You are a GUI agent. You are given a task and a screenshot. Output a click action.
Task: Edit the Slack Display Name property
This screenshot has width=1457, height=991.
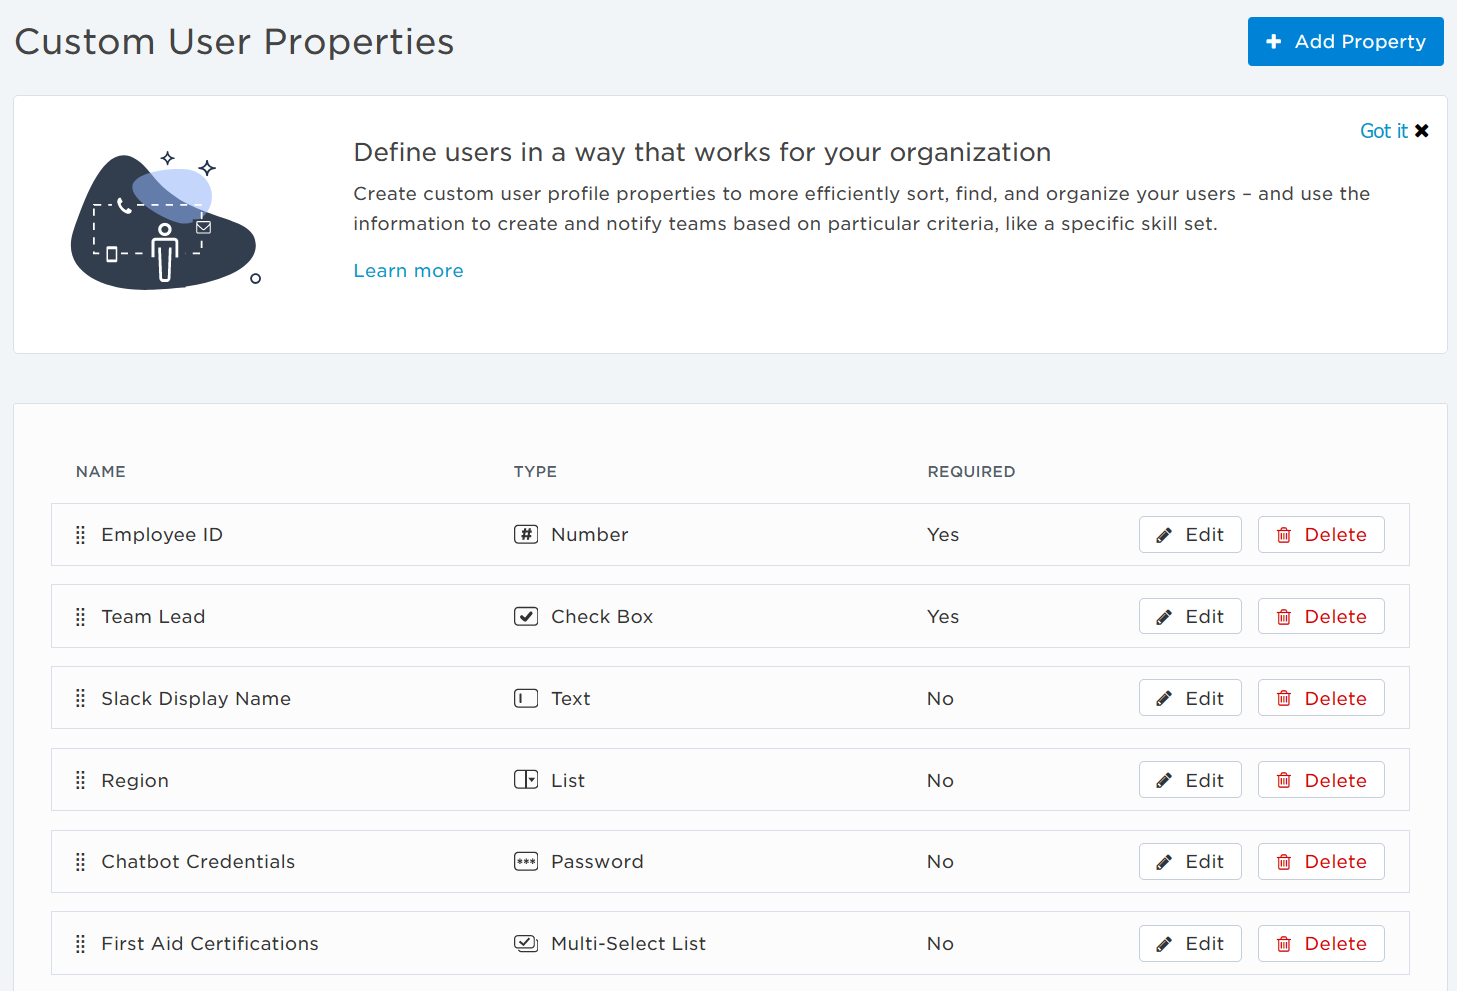click(x=1190, y=698)
